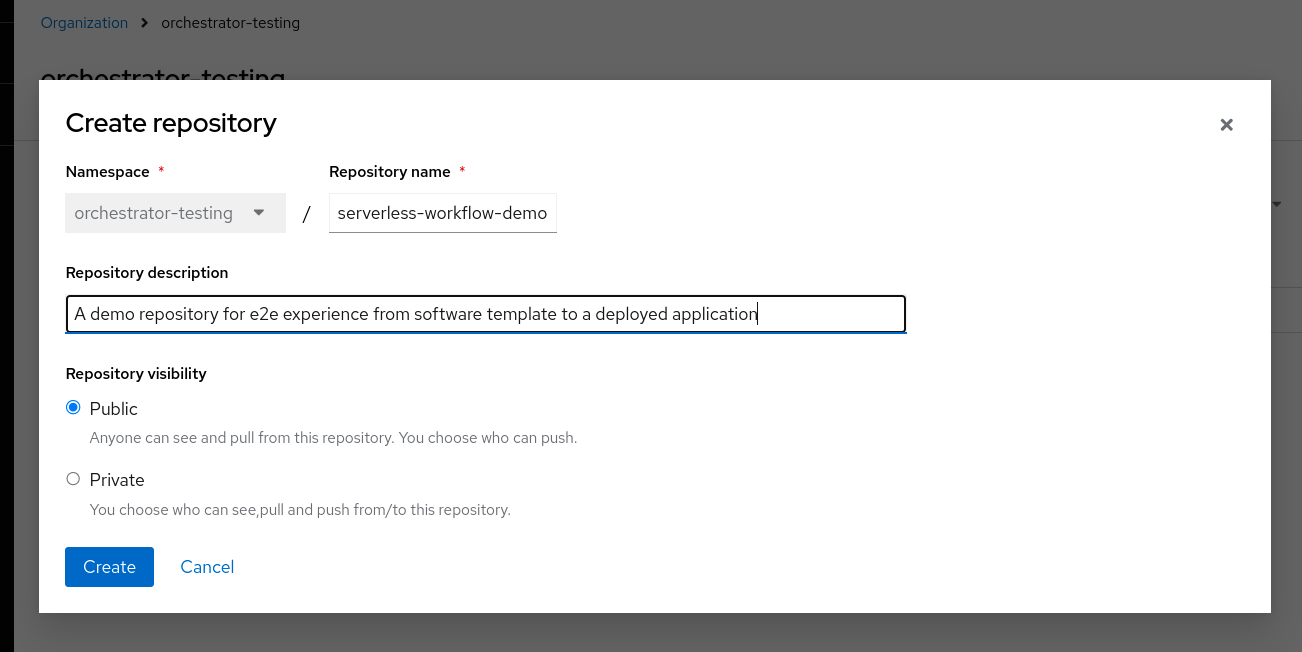The image size is (1302, 652).
Task: Click the Namespace field label
Action: 107,172
